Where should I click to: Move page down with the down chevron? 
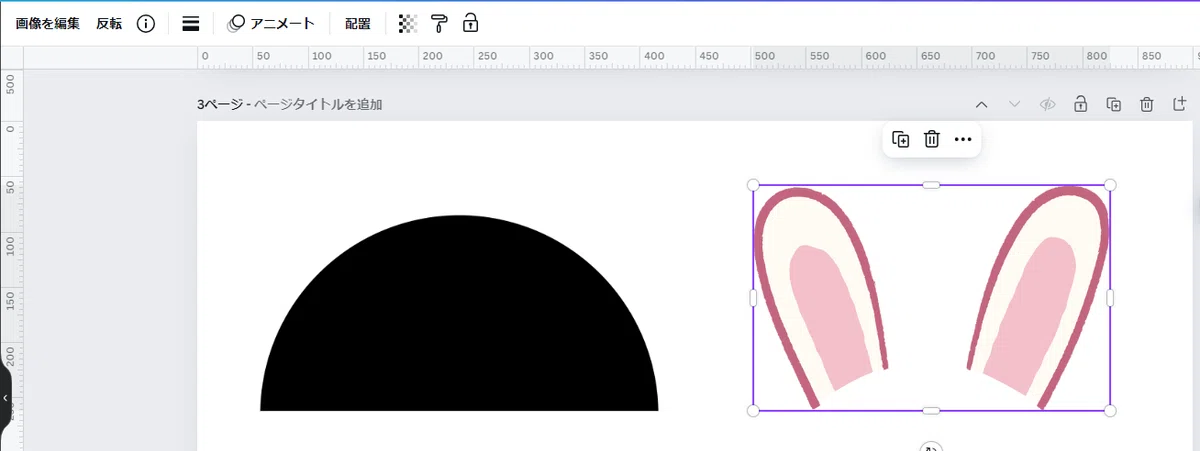point(1015,104)
